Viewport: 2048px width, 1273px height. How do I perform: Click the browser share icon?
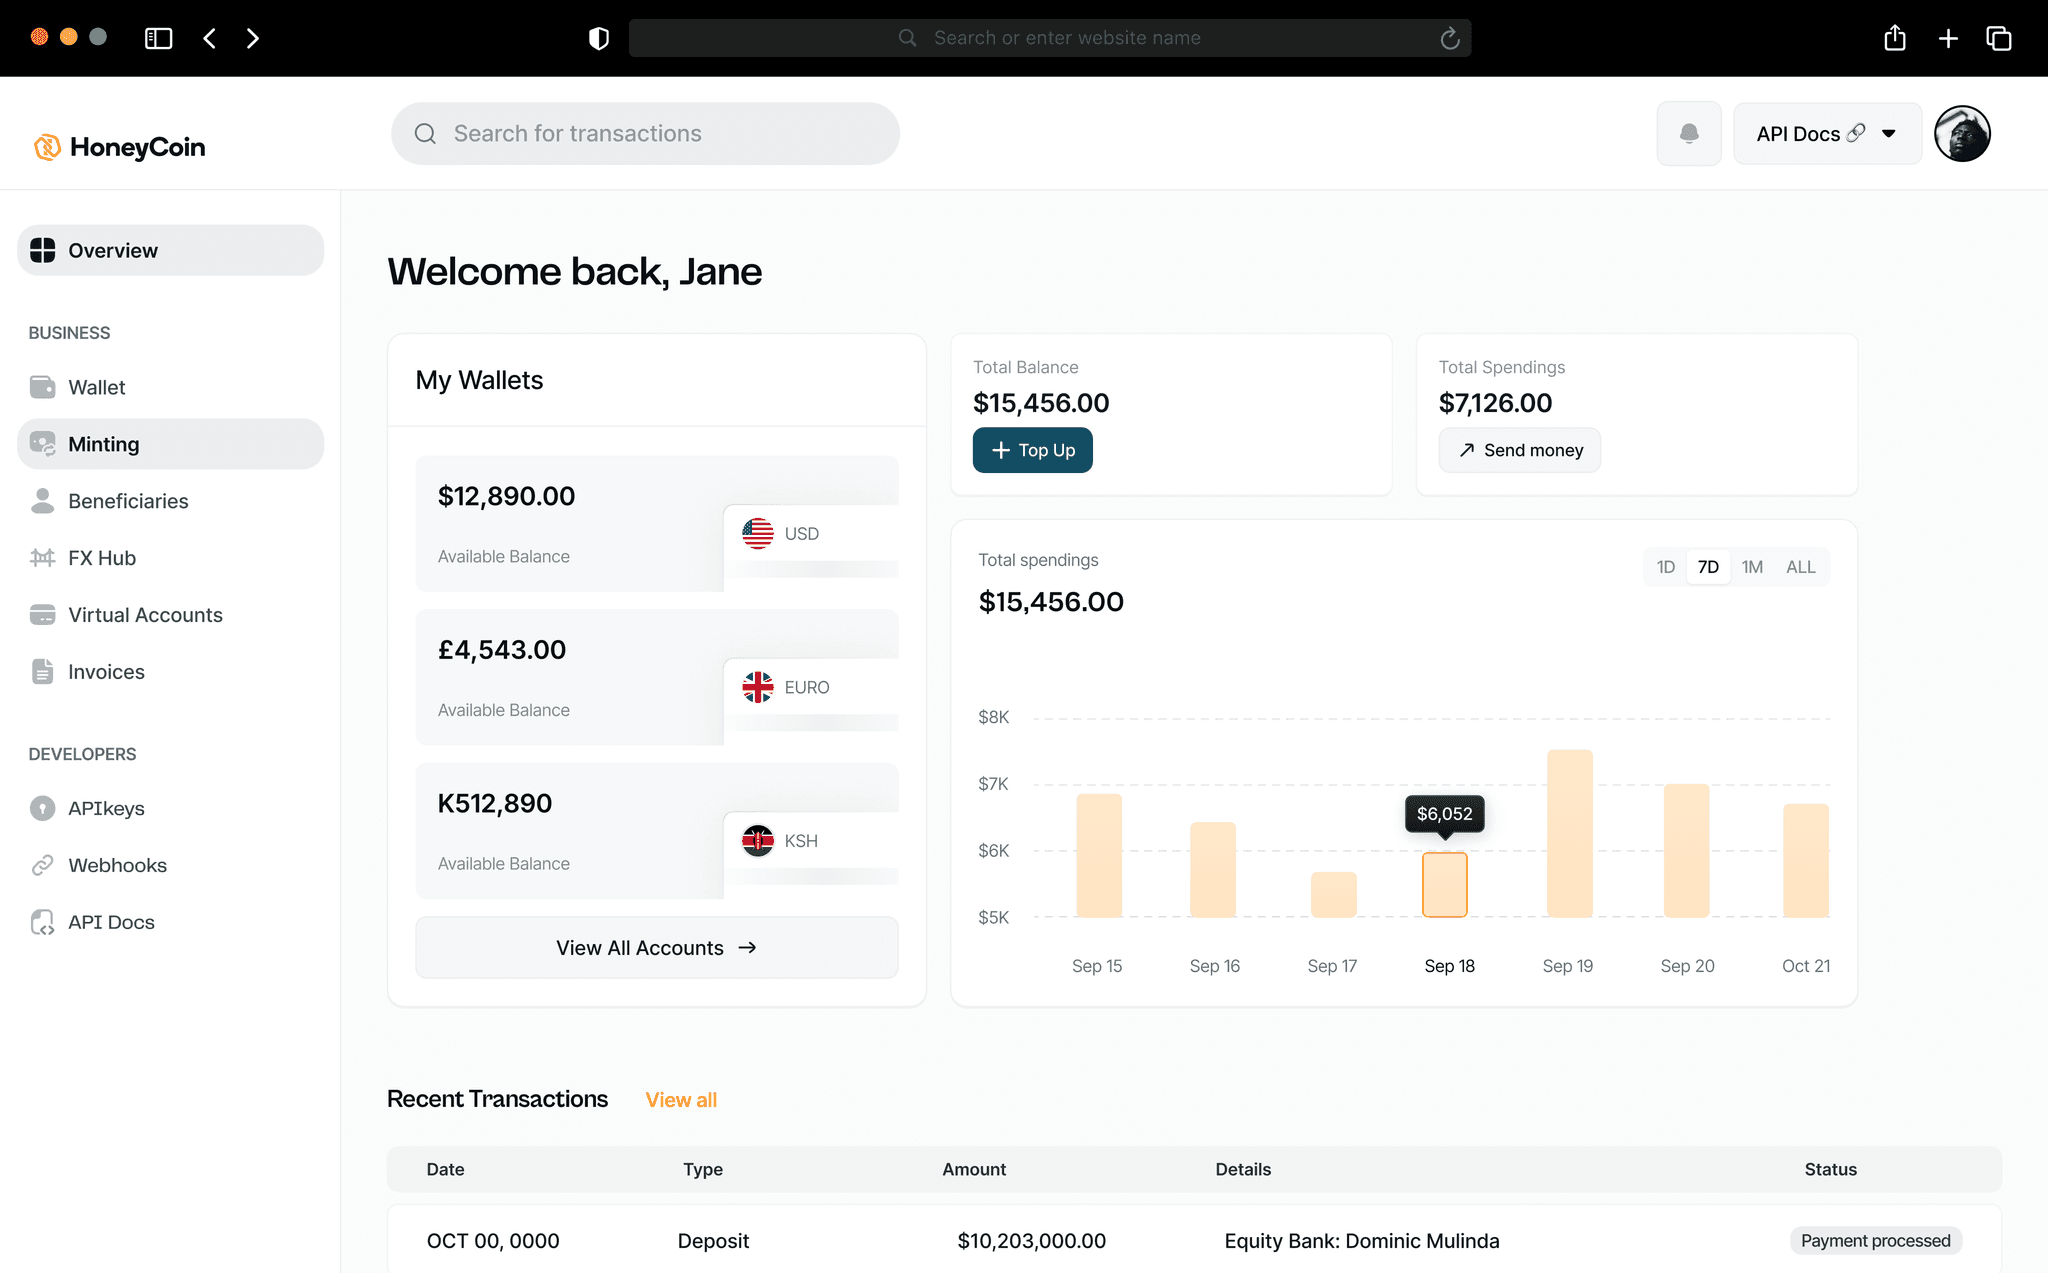point(1894,38)
